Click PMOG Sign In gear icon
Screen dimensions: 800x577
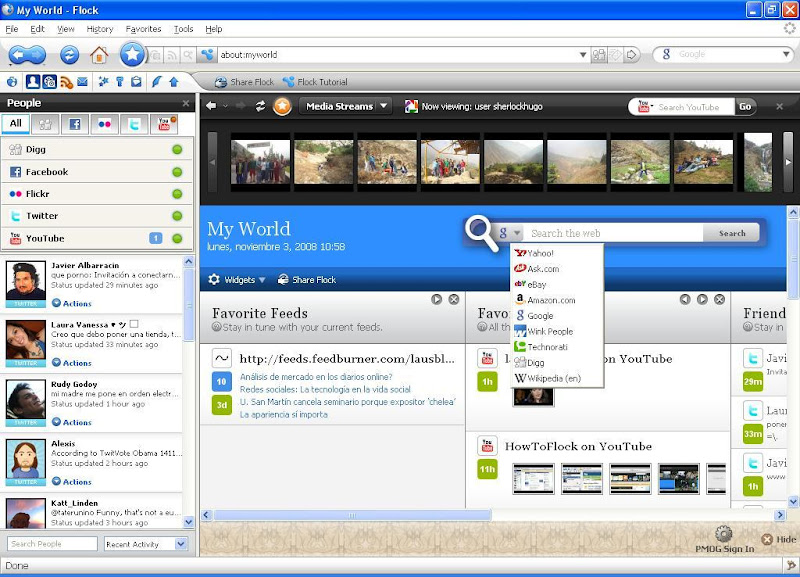tap(723, 534)
